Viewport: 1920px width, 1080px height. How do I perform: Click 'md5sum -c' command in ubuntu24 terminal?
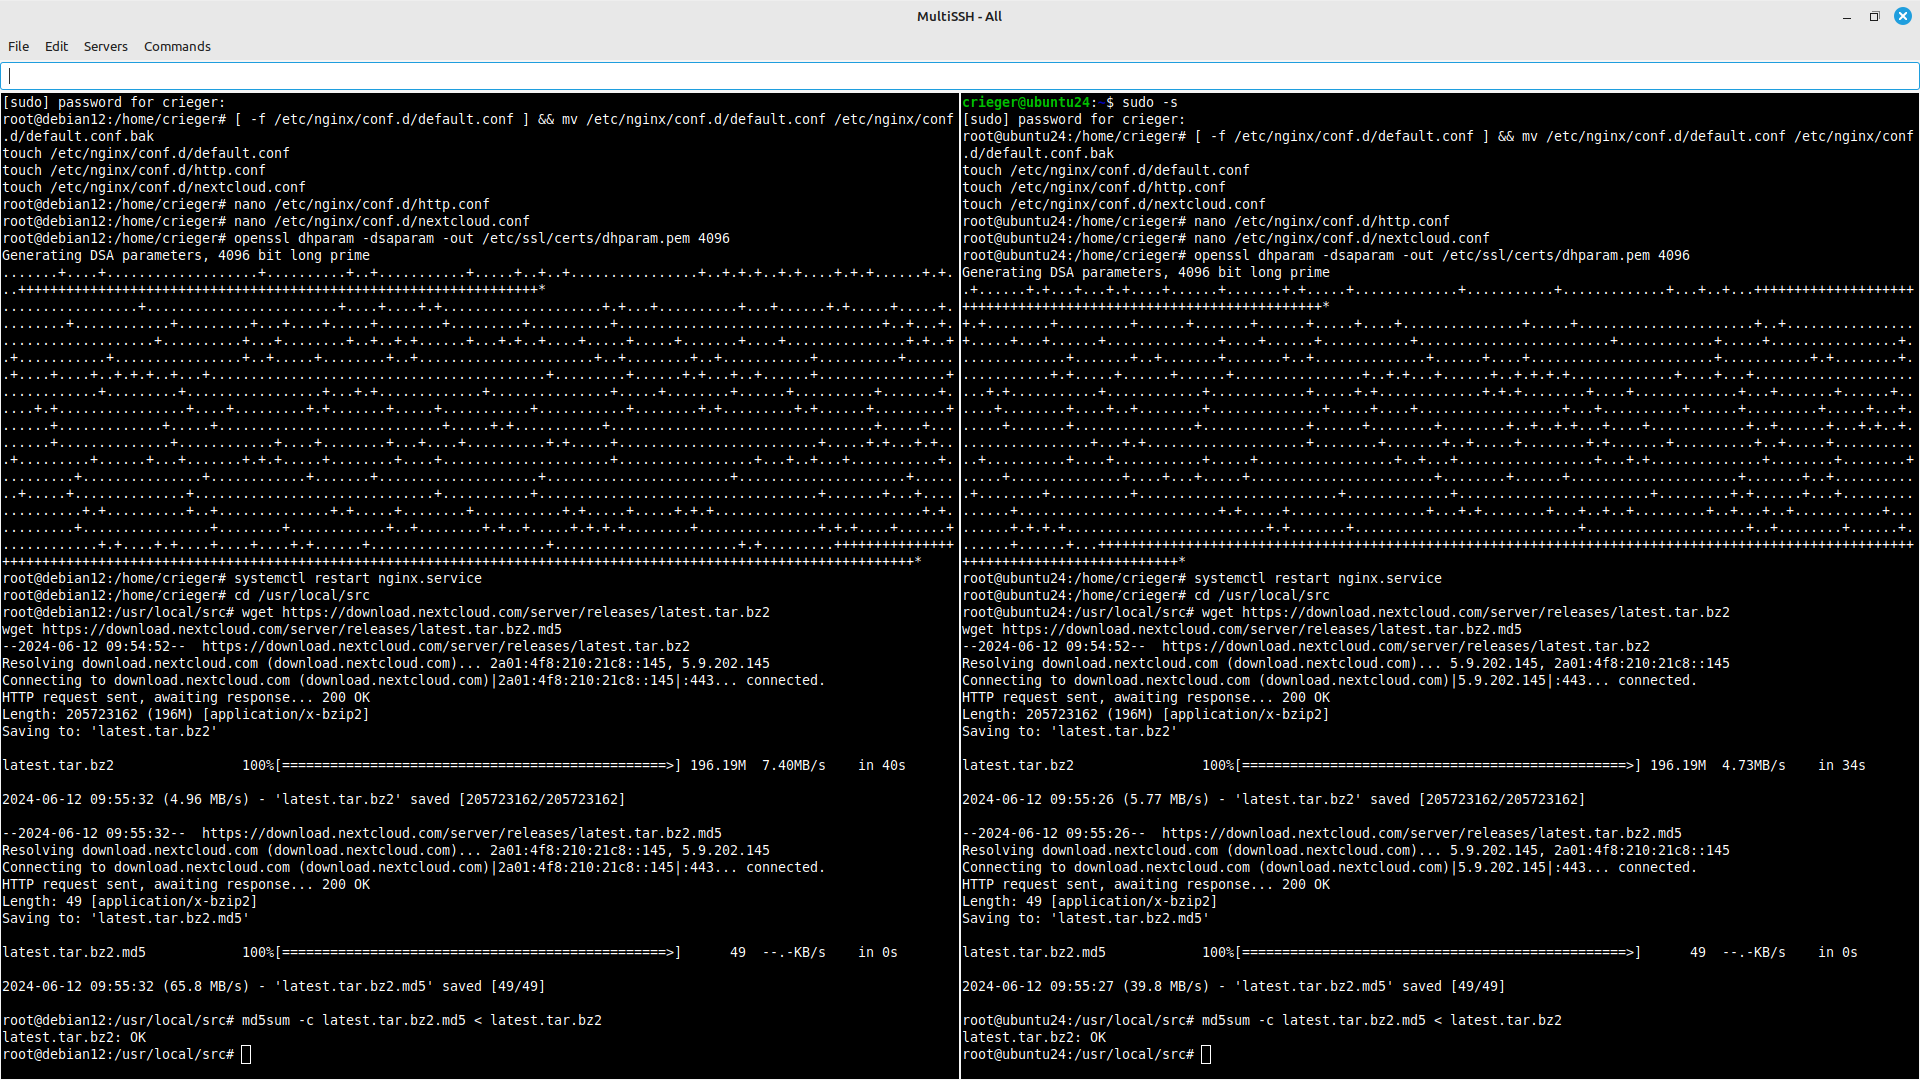coord(1382,1020)
